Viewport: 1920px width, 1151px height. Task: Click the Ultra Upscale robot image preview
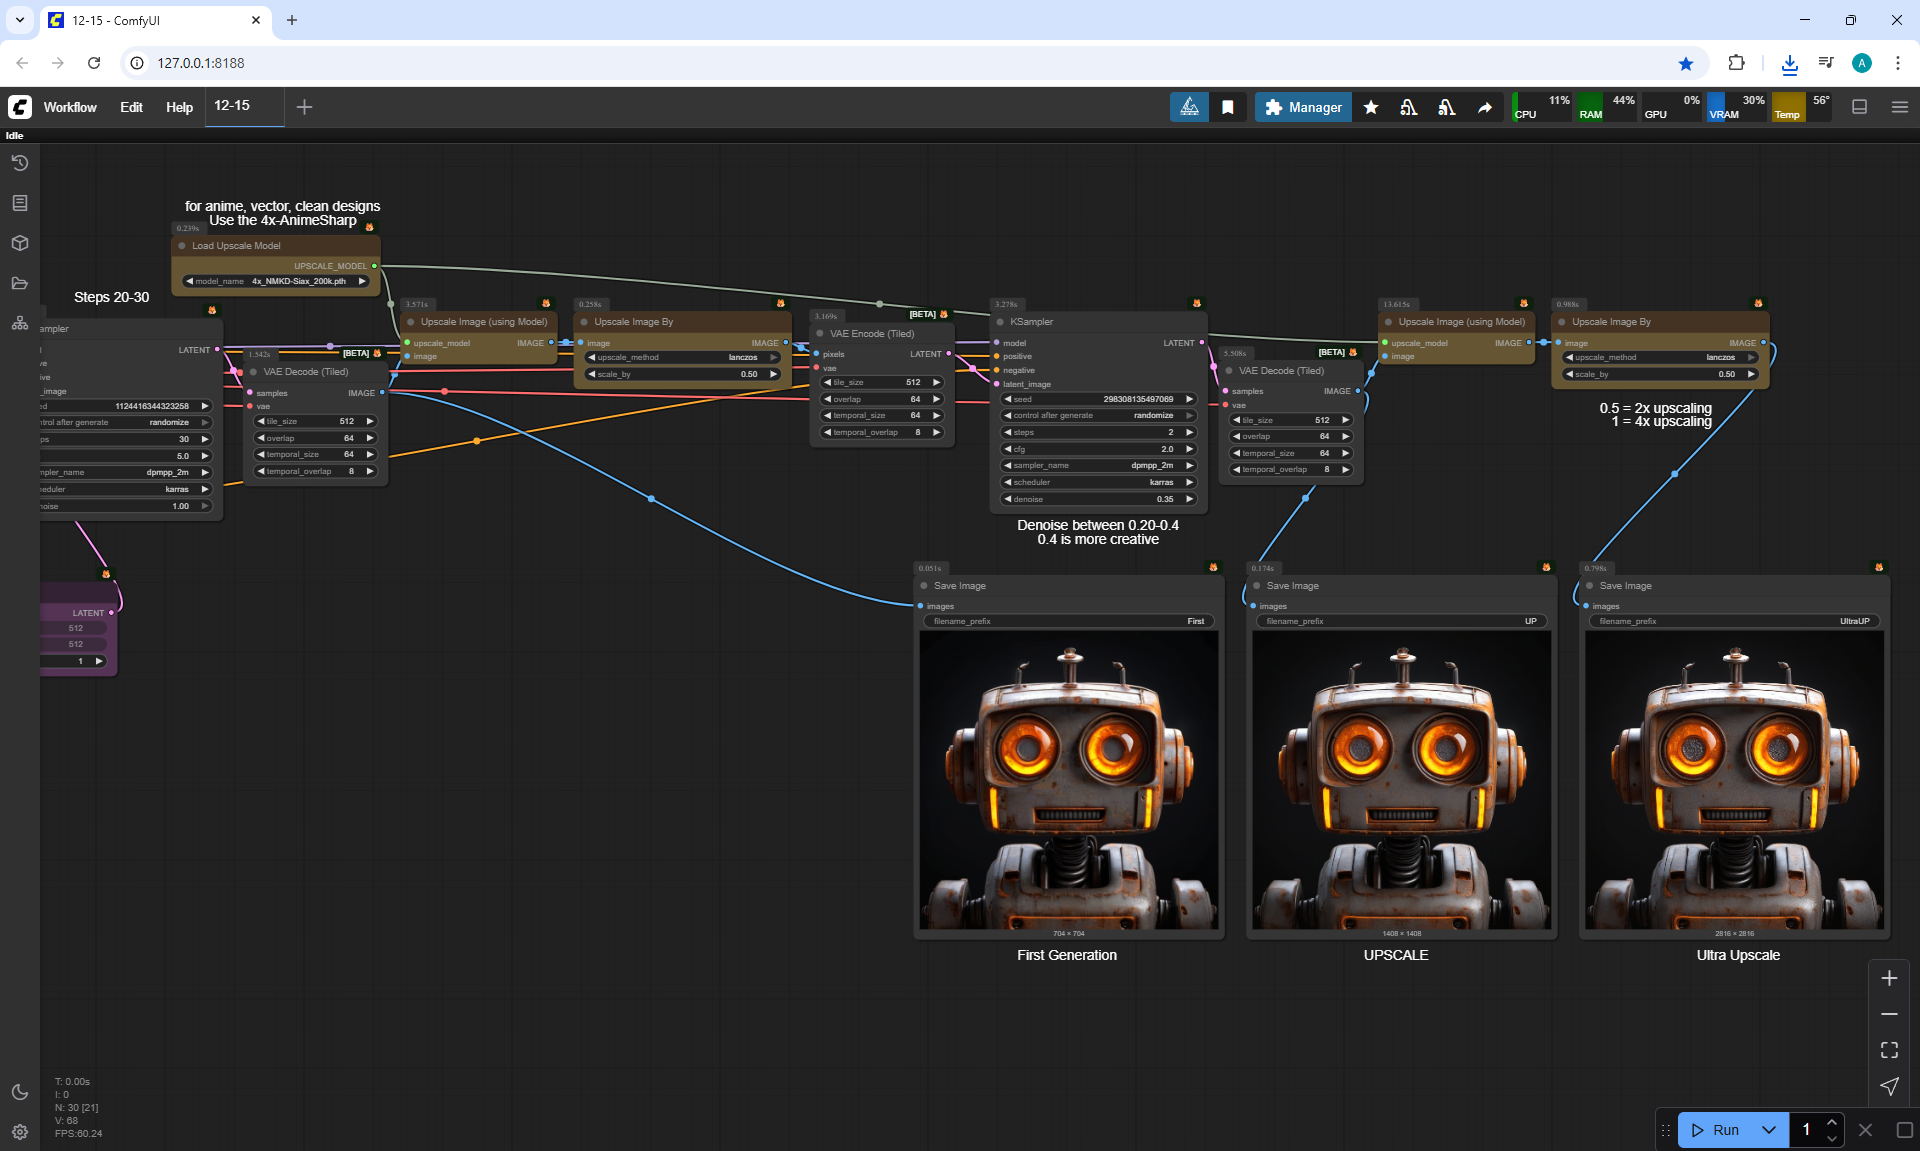pos(1734,780)
